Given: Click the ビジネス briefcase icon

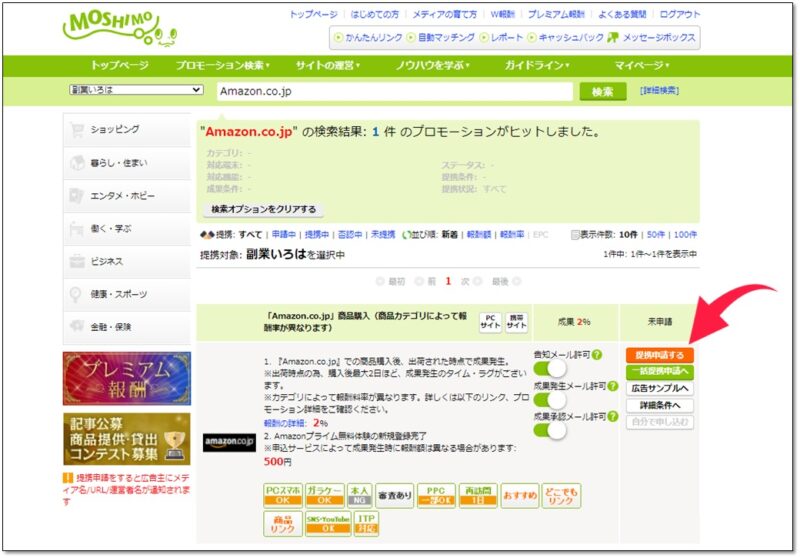Looking at the screenshot, I should [77, 261].
